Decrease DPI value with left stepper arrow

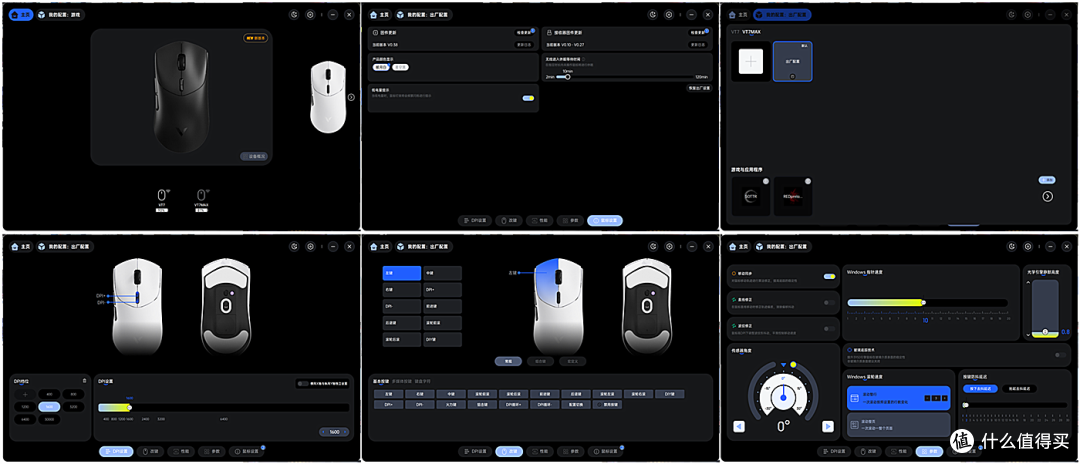[x=325, y=432]
